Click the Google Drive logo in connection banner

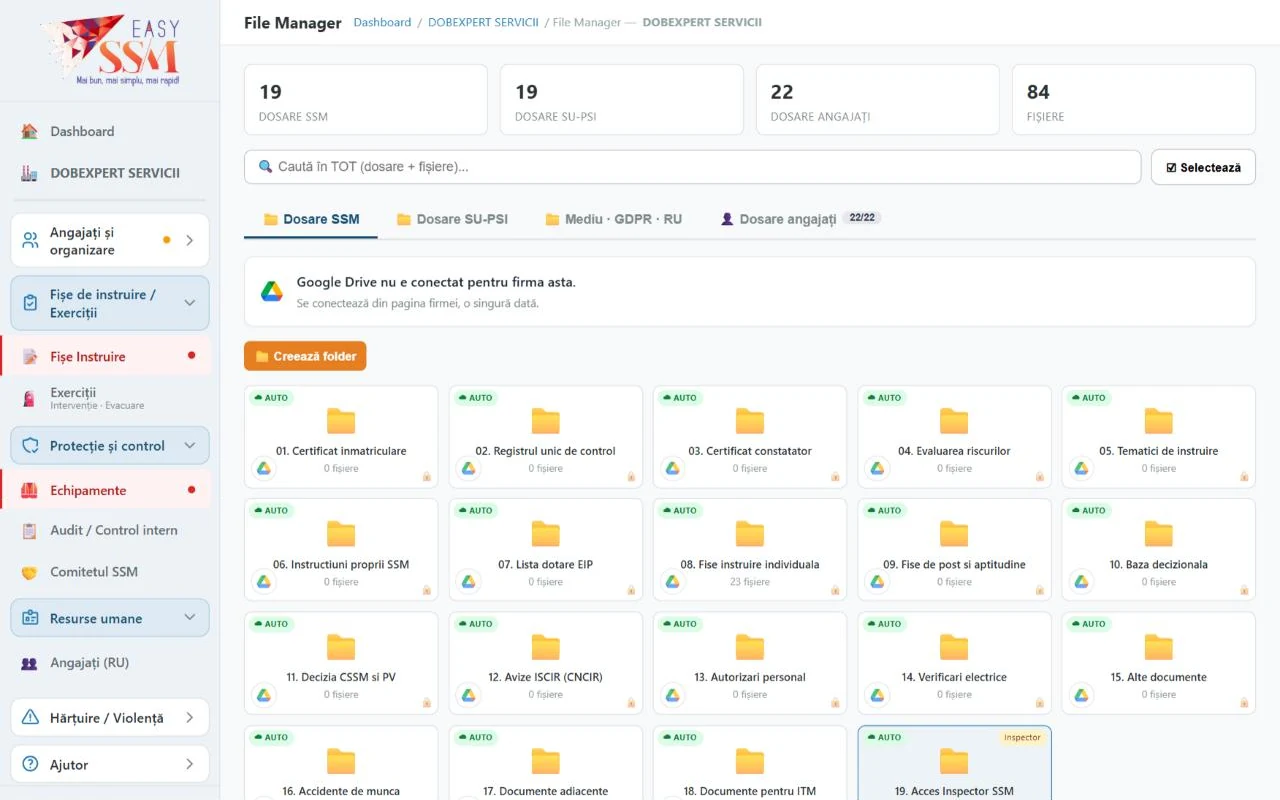tap(272, 291)
